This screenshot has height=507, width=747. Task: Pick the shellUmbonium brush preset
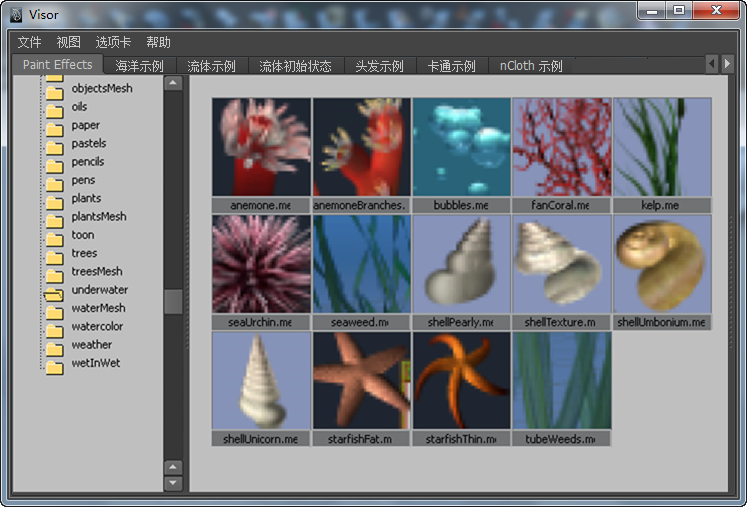click(661, 265)
